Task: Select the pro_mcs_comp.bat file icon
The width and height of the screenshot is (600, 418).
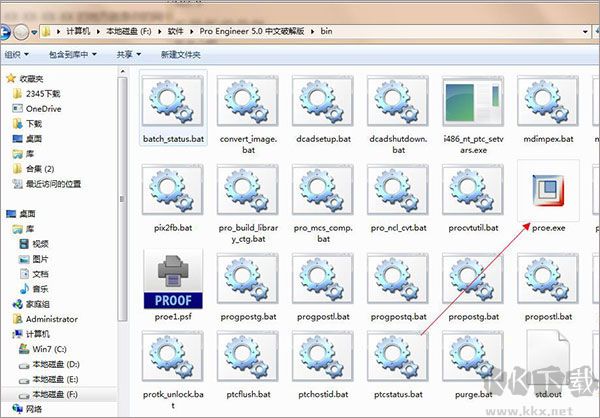Action: click(323, 189)
